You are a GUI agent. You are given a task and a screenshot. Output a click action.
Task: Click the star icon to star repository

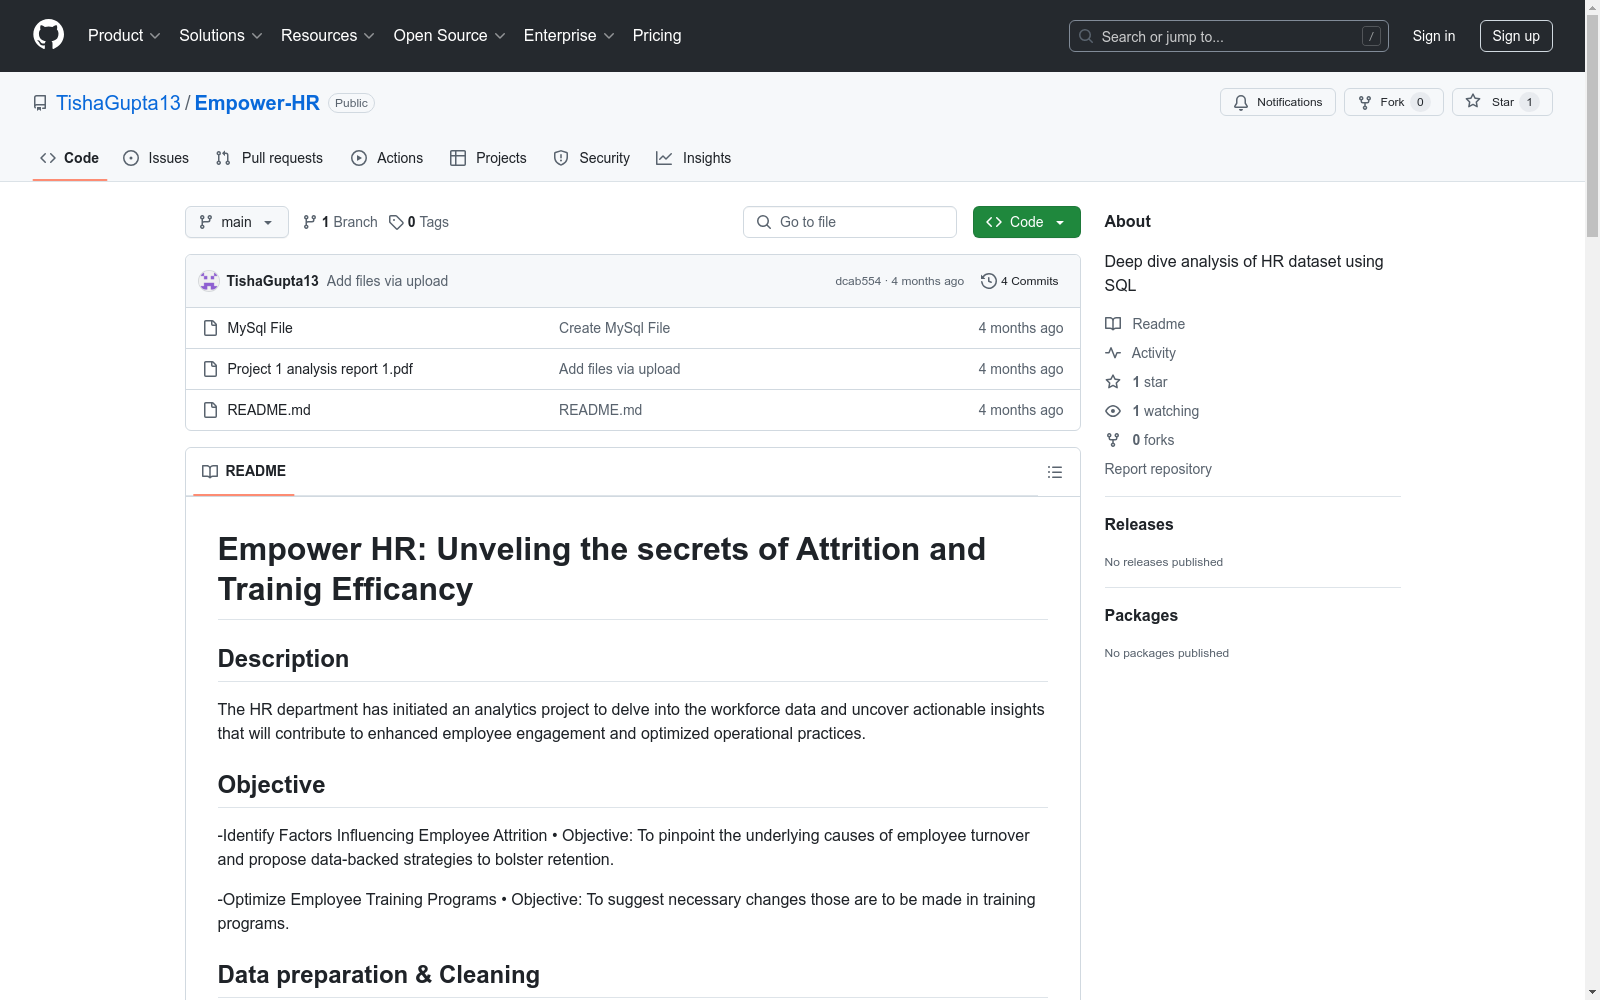click(x=1473, y=101)
